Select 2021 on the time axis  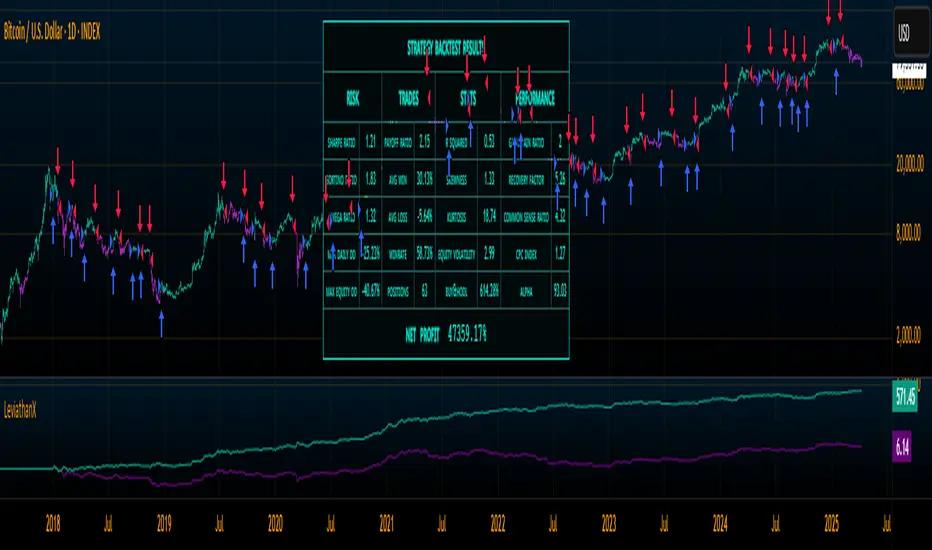[386, 521]
